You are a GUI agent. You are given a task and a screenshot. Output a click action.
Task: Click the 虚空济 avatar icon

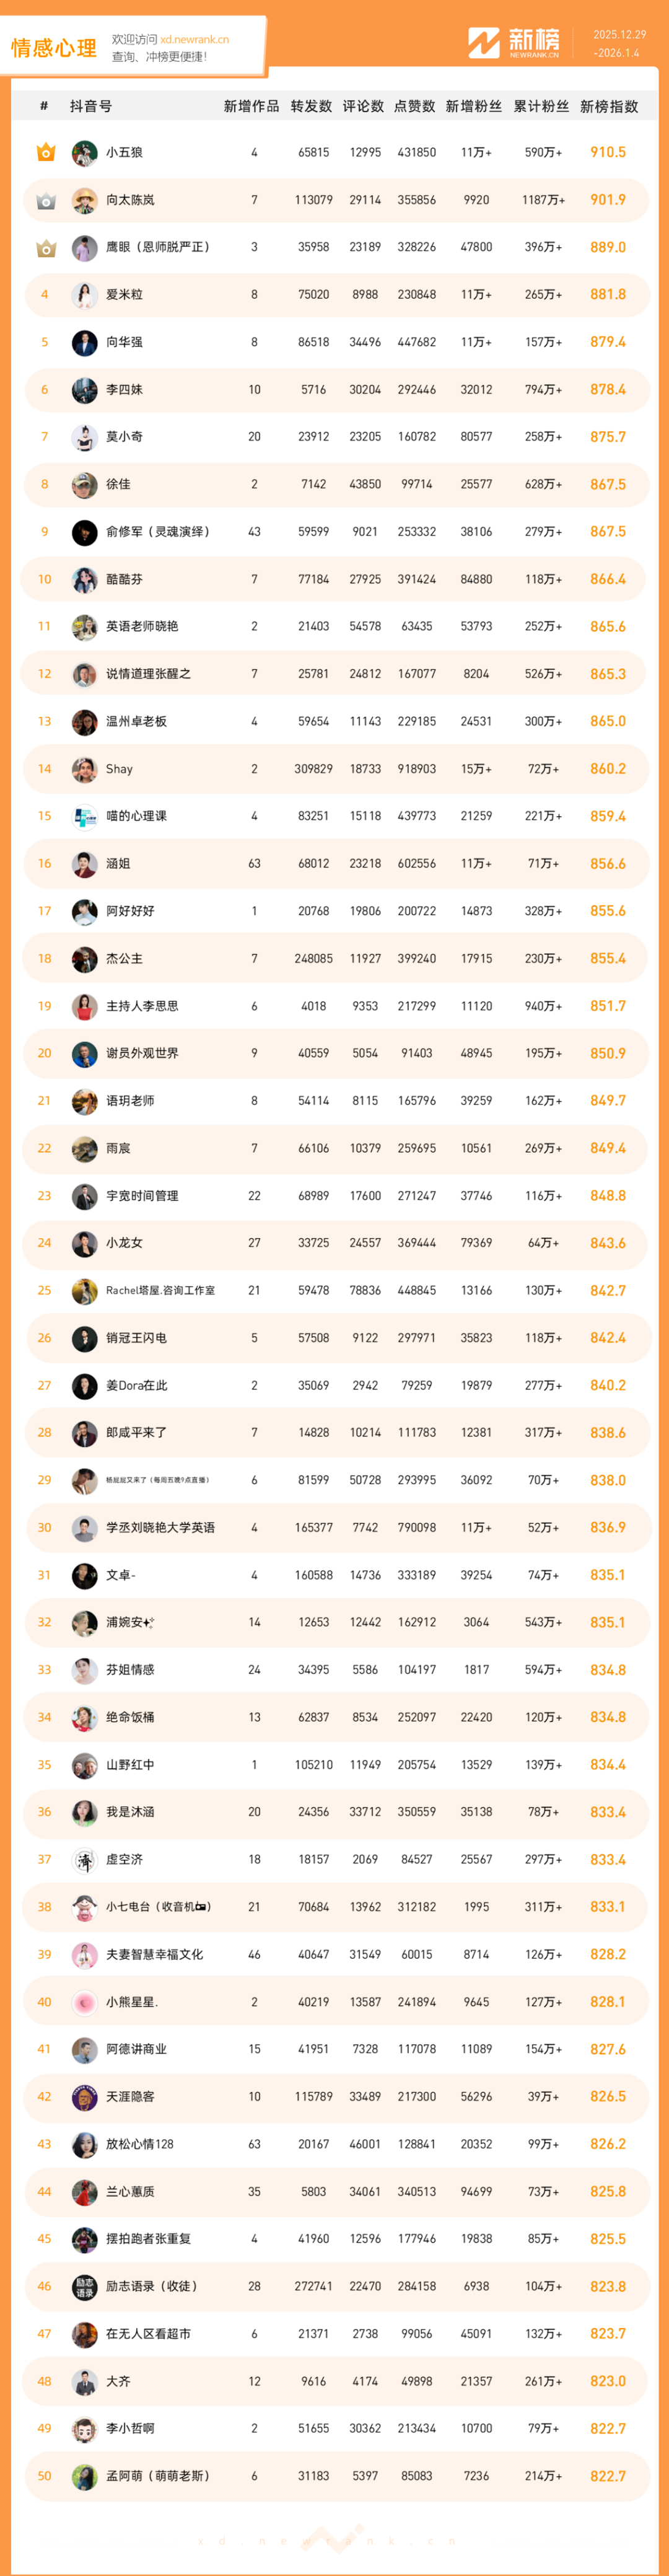[x=85, y=1860]
